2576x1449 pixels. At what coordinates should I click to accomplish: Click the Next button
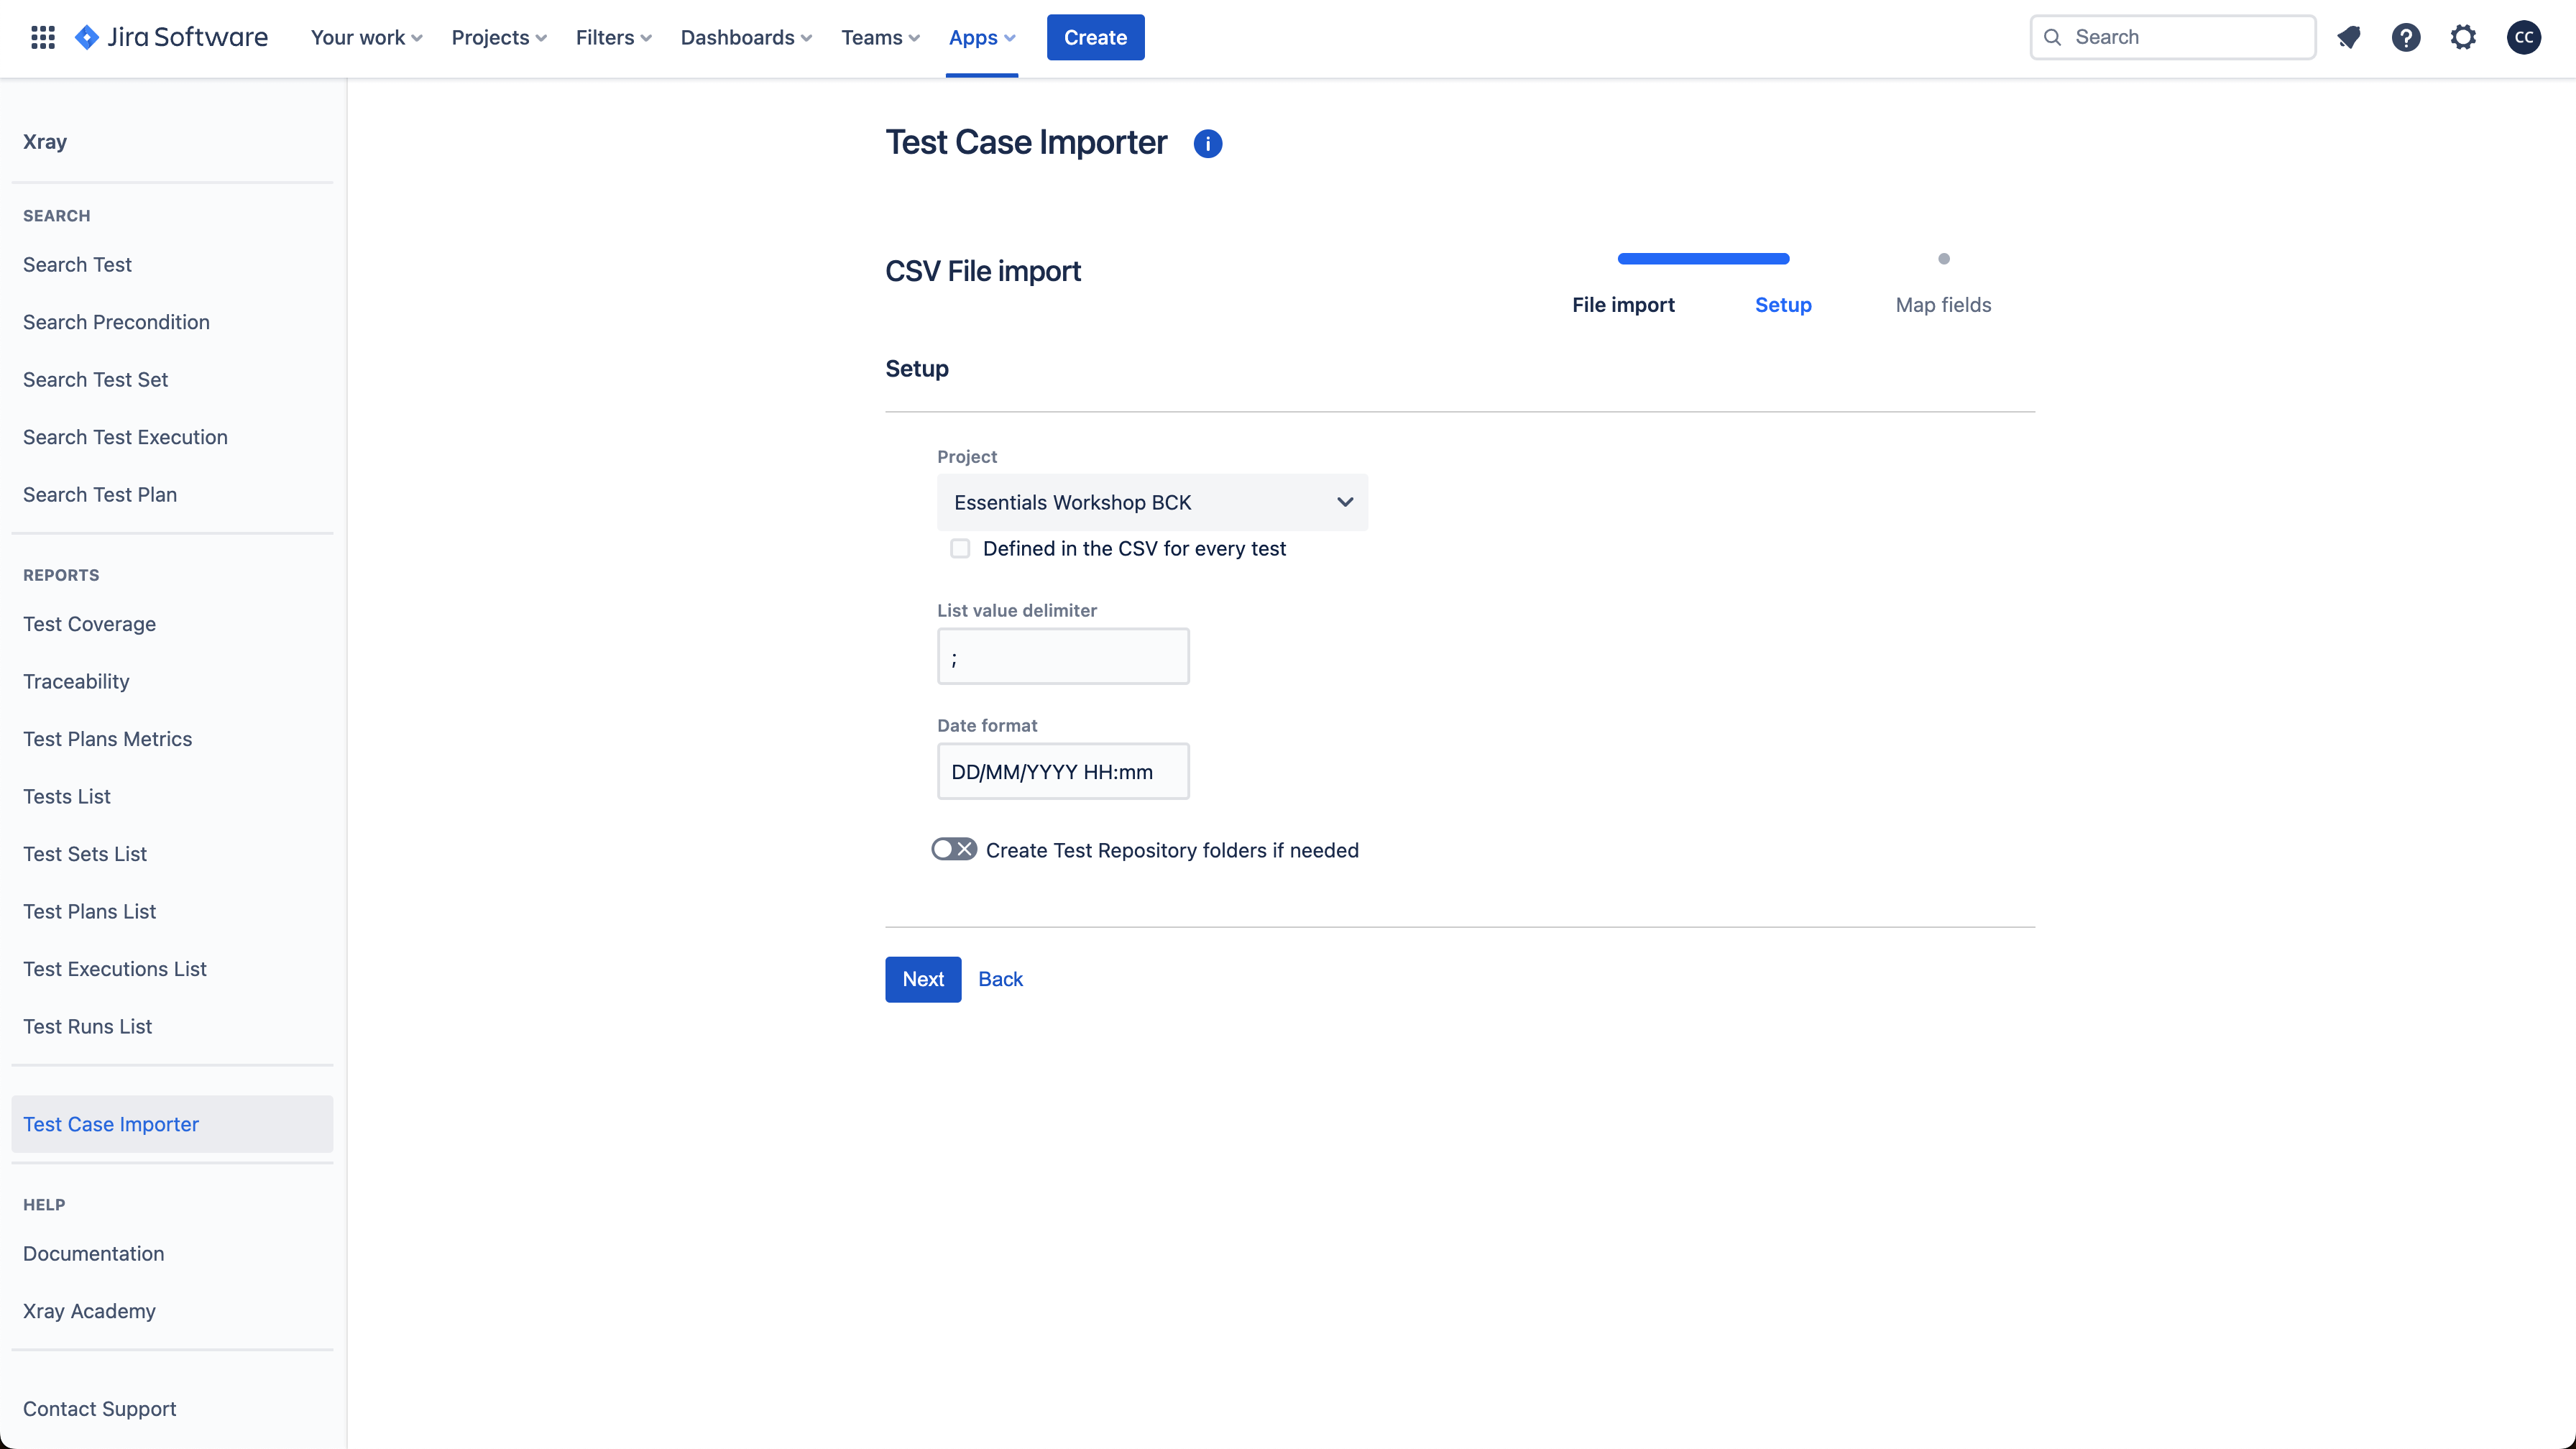point(923,979)
